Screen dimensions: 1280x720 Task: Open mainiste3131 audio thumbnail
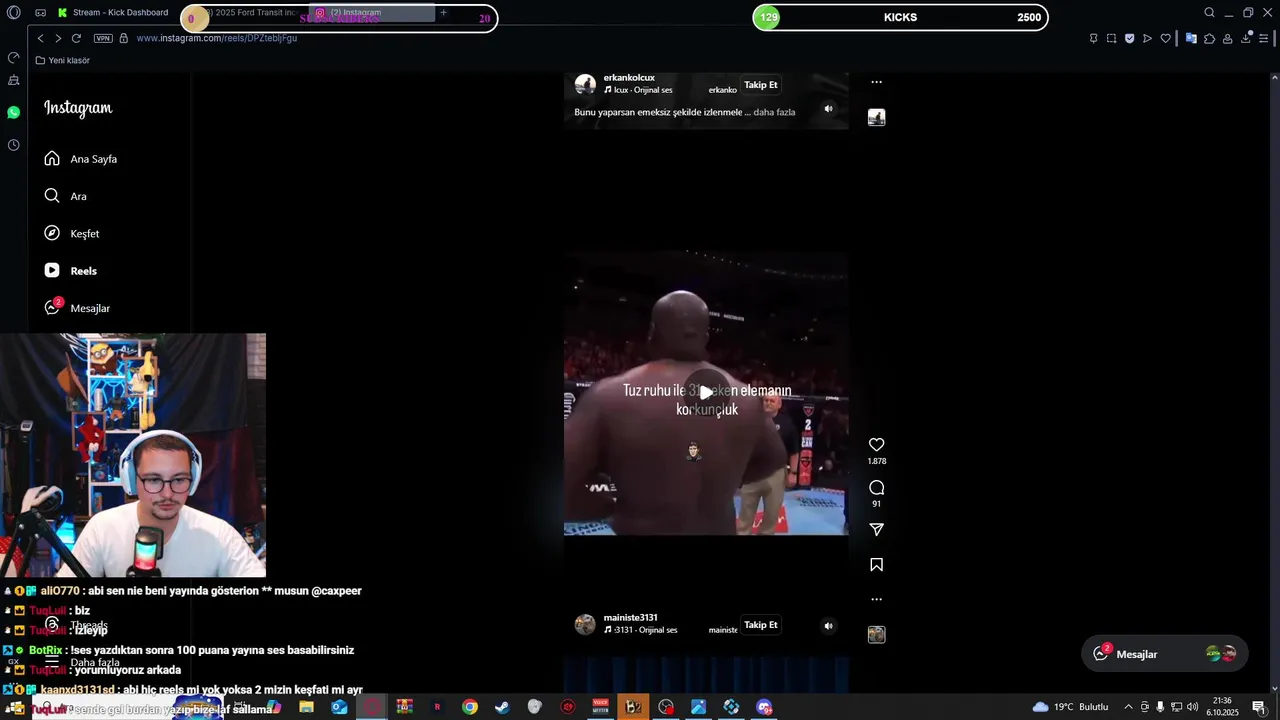tap(876, 634)
